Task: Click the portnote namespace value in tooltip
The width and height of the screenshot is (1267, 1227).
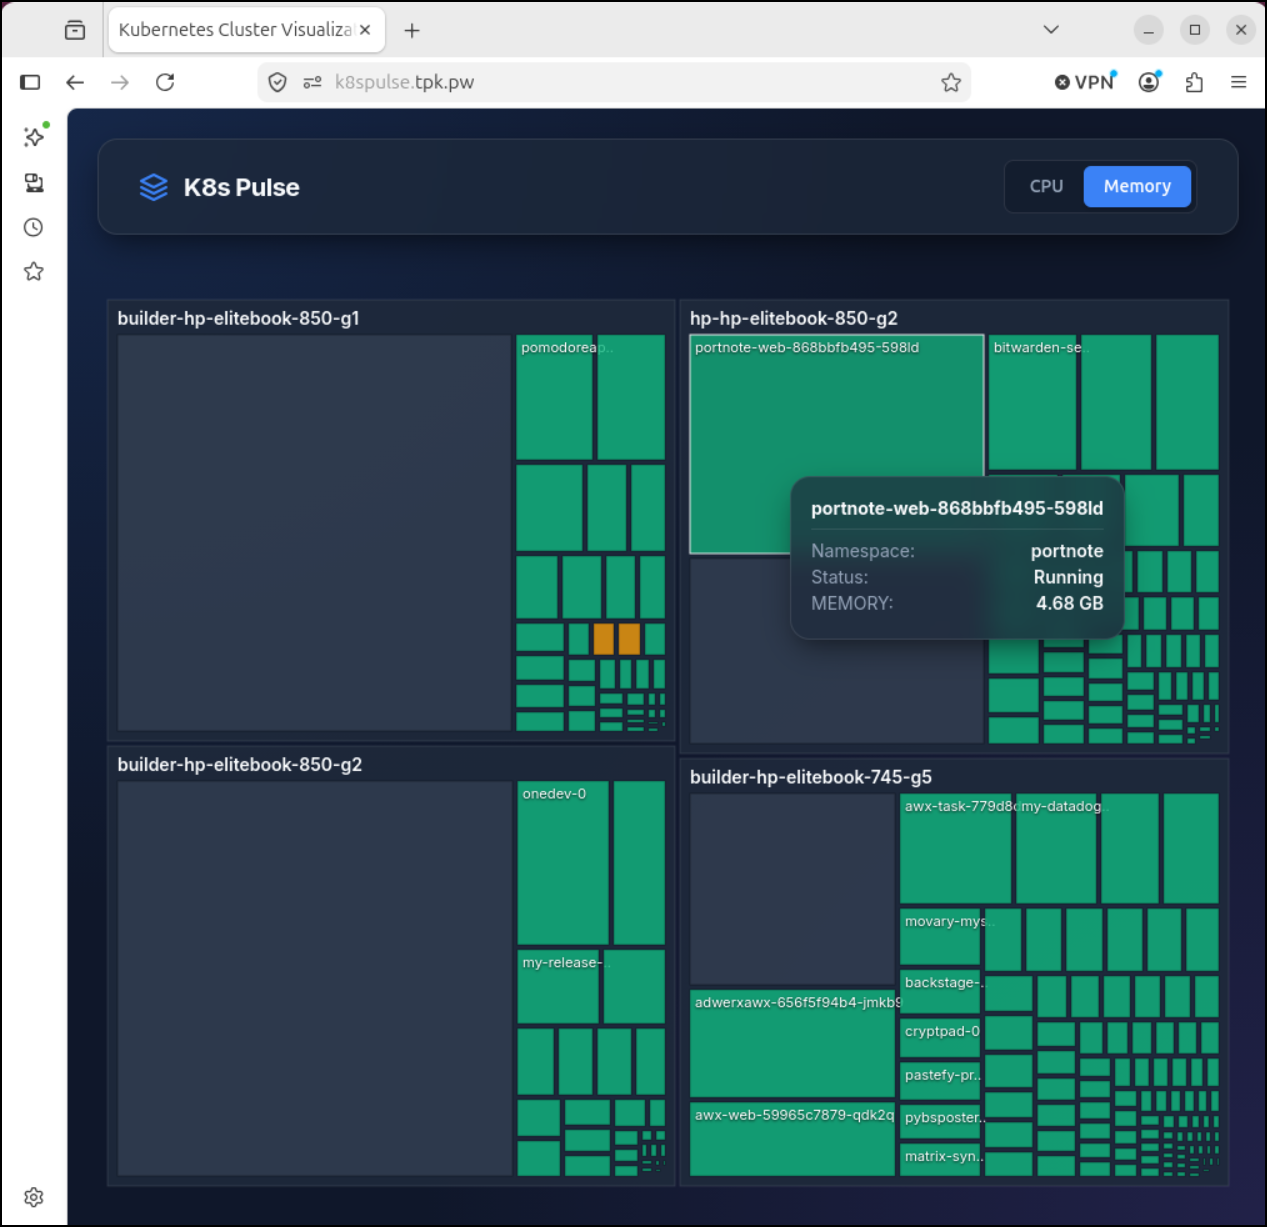Action: click(x=1067, y=551)
